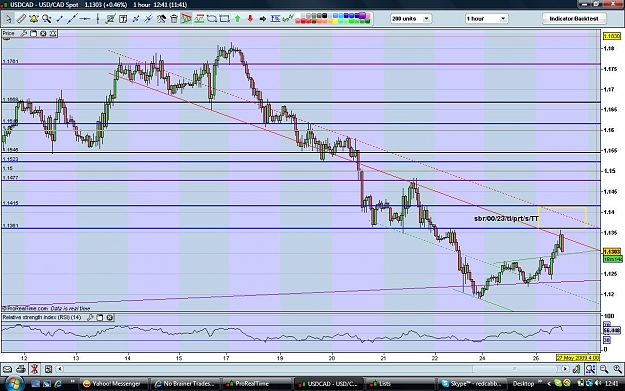The width and height of the screenshot is (625, 391).
Task: Select the extended trend line tool
Action: 72,19
